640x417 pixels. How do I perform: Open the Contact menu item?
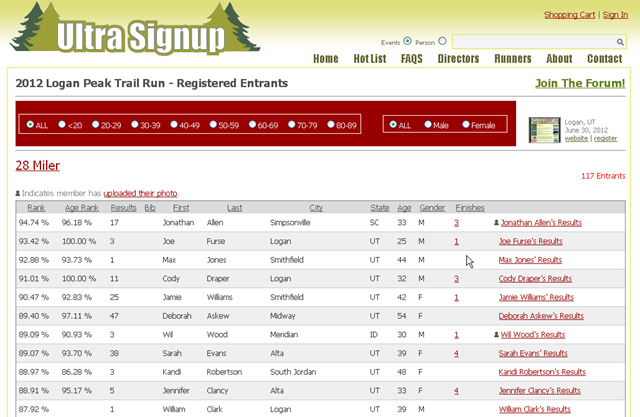tap(604, 59)
